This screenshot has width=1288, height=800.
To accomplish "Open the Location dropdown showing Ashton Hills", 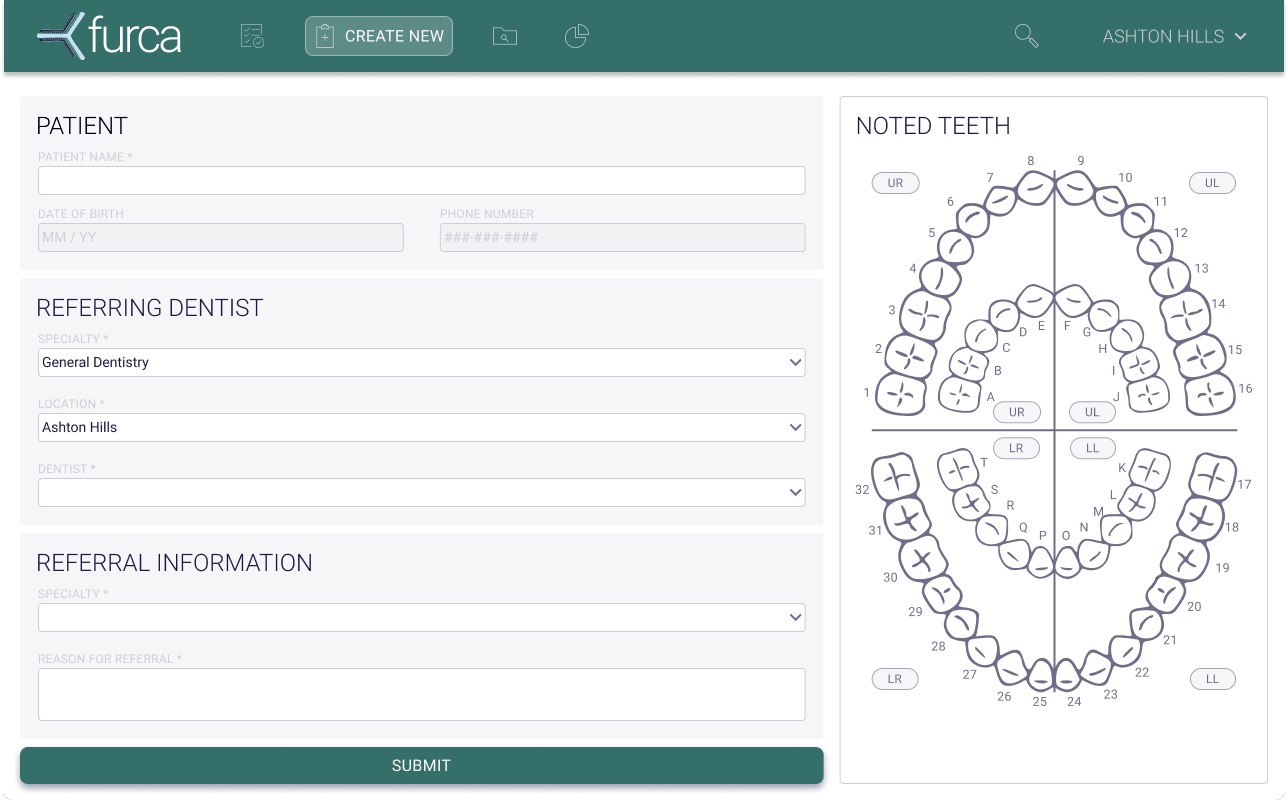I will coord(421,427).
